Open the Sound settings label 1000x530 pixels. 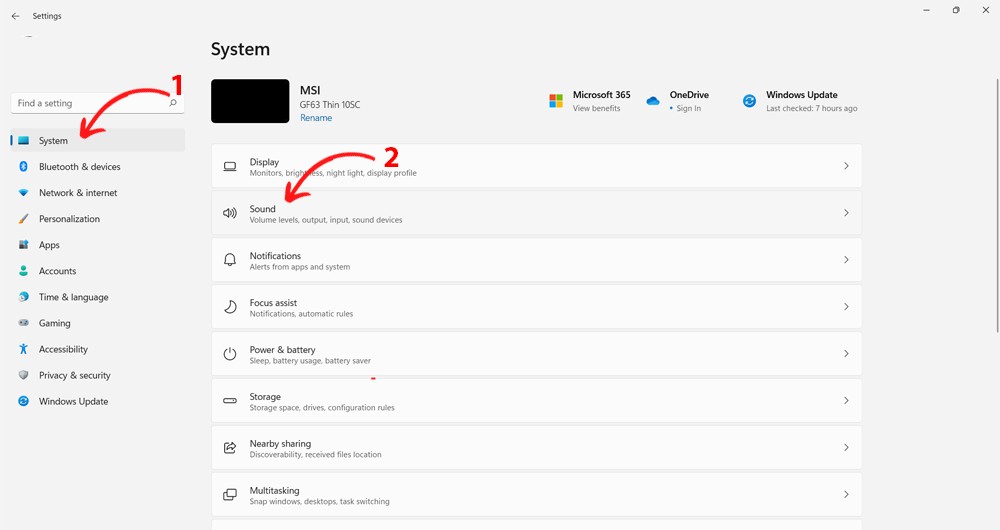point(262,209)
